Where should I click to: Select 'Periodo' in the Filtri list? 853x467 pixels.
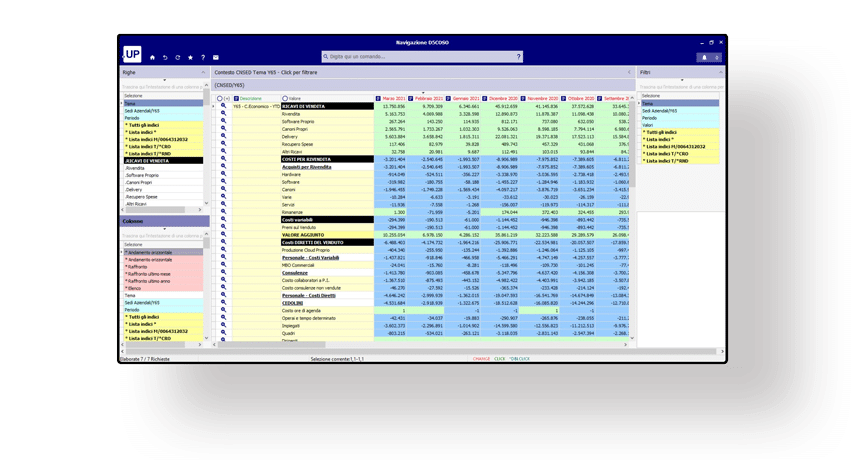pyautogui.click(x=650, y=118)
